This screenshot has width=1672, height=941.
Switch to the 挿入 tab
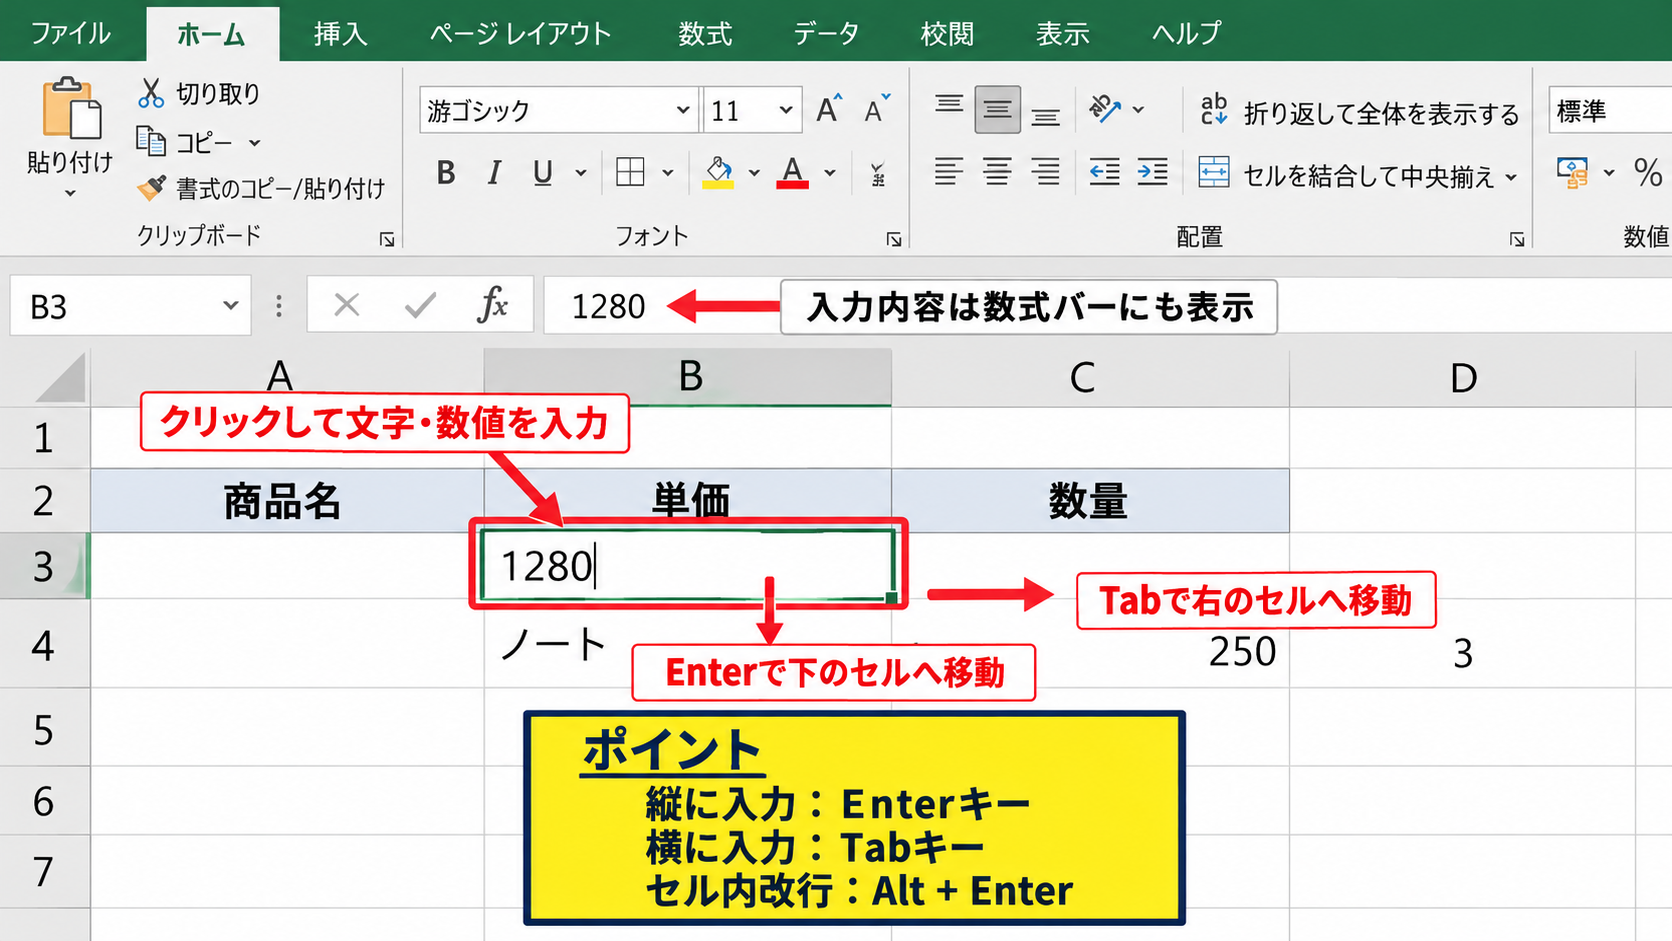[x=341, y=33]
